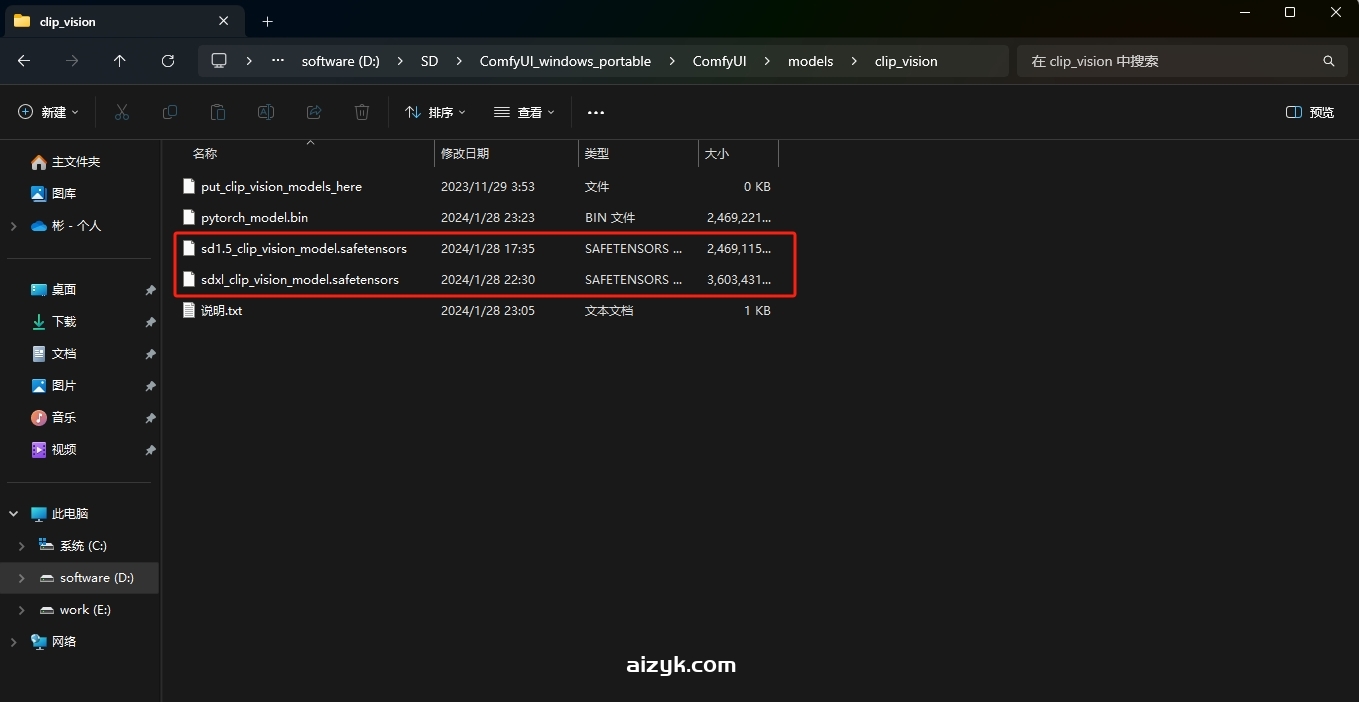Click the Up arrow to go to parent folder
1359x702 pixels.
coord(119,61)
